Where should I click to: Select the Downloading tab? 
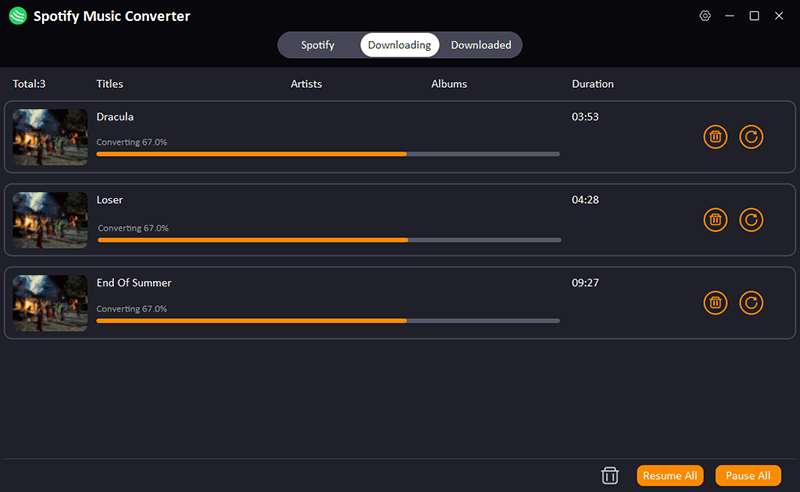[399, 45]
